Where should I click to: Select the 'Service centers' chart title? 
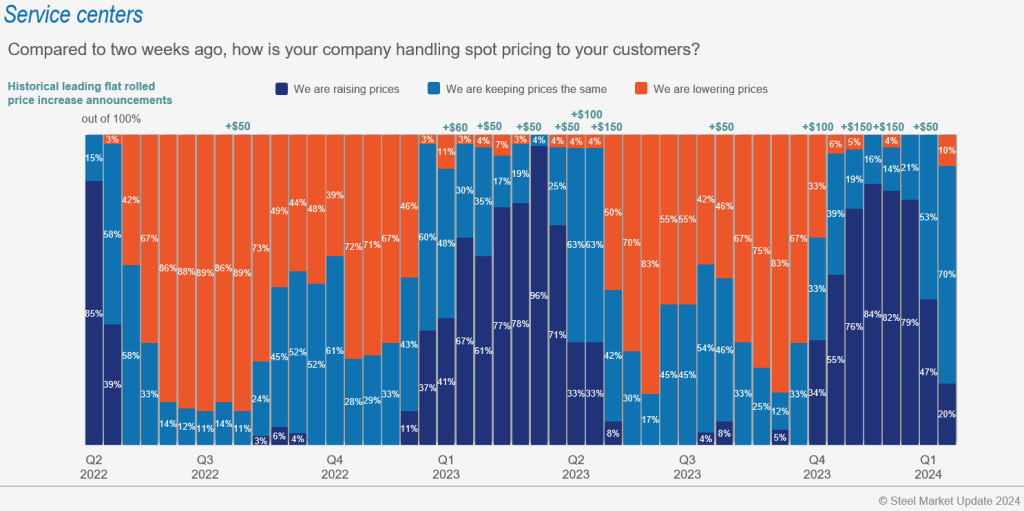pyautogui.click(x=74, y=16)
